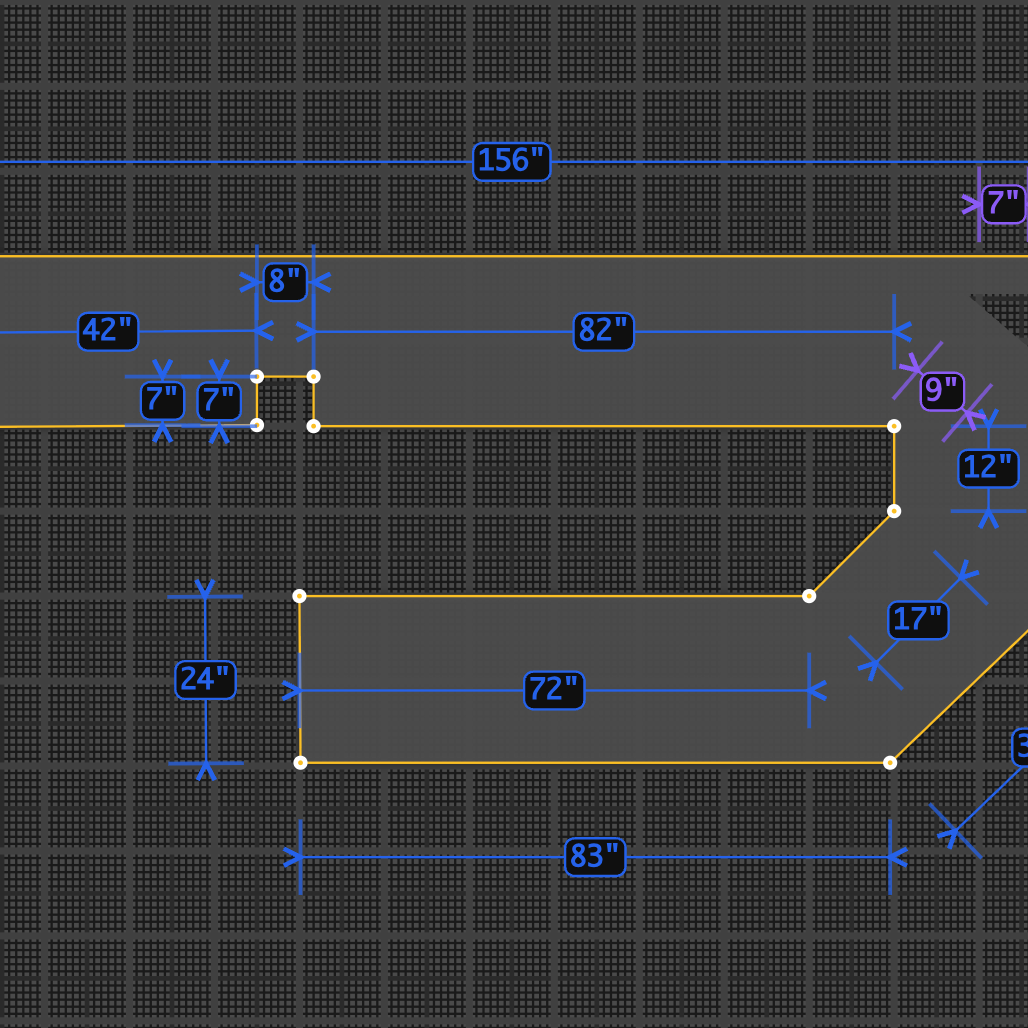The width and height of the screenshot is (1028, 1028).
Task: Click the 156" overall width dimension label
Action: (x=511, y=161)
